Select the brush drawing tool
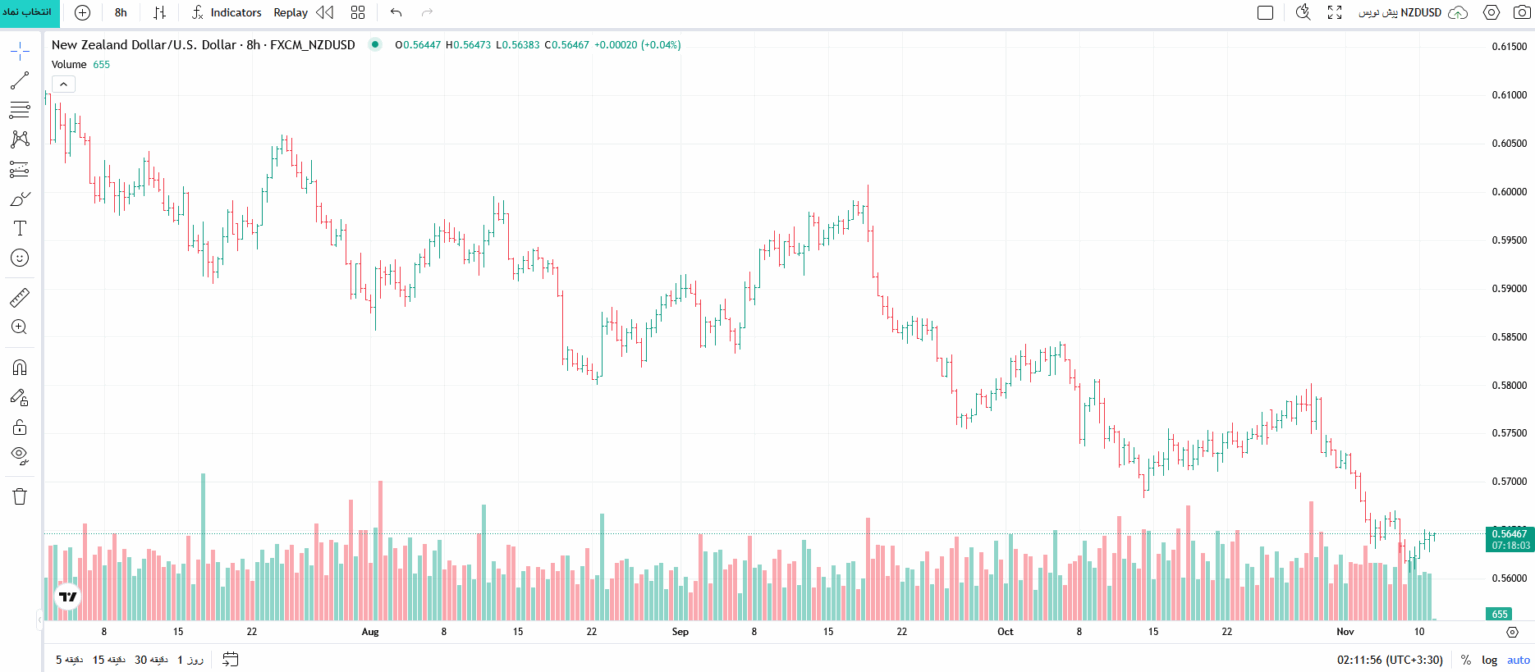The image size is (1535, 672). tap(20, 199)
